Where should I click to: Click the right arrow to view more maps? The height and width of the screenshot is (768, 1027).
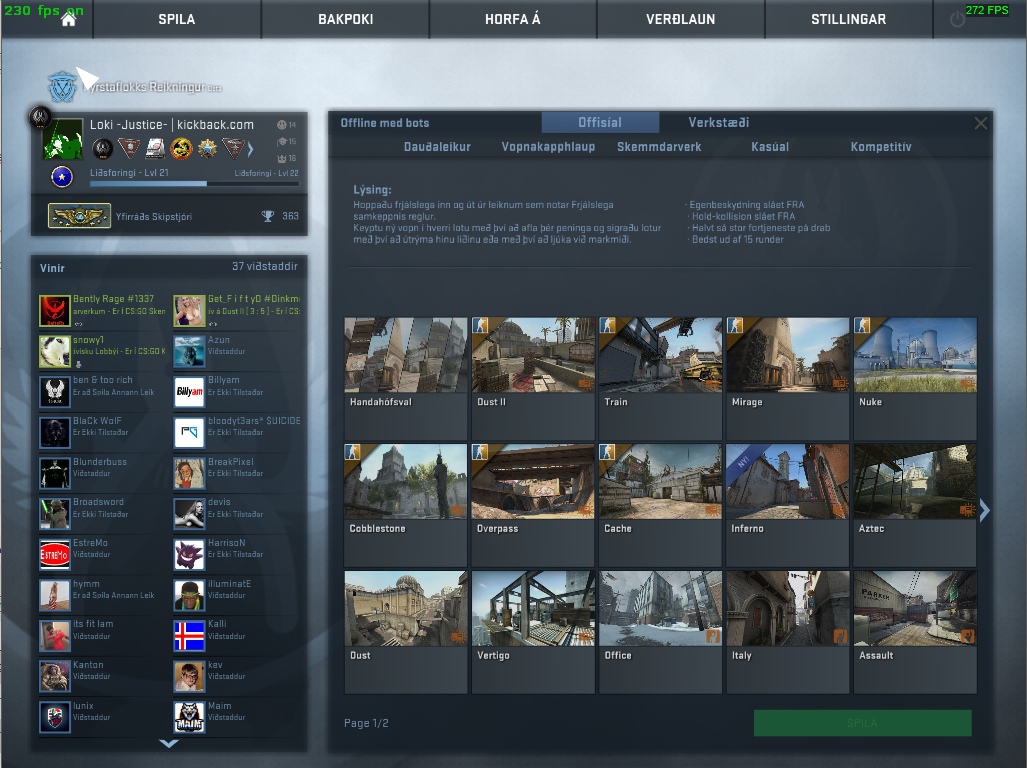(984, 510)
